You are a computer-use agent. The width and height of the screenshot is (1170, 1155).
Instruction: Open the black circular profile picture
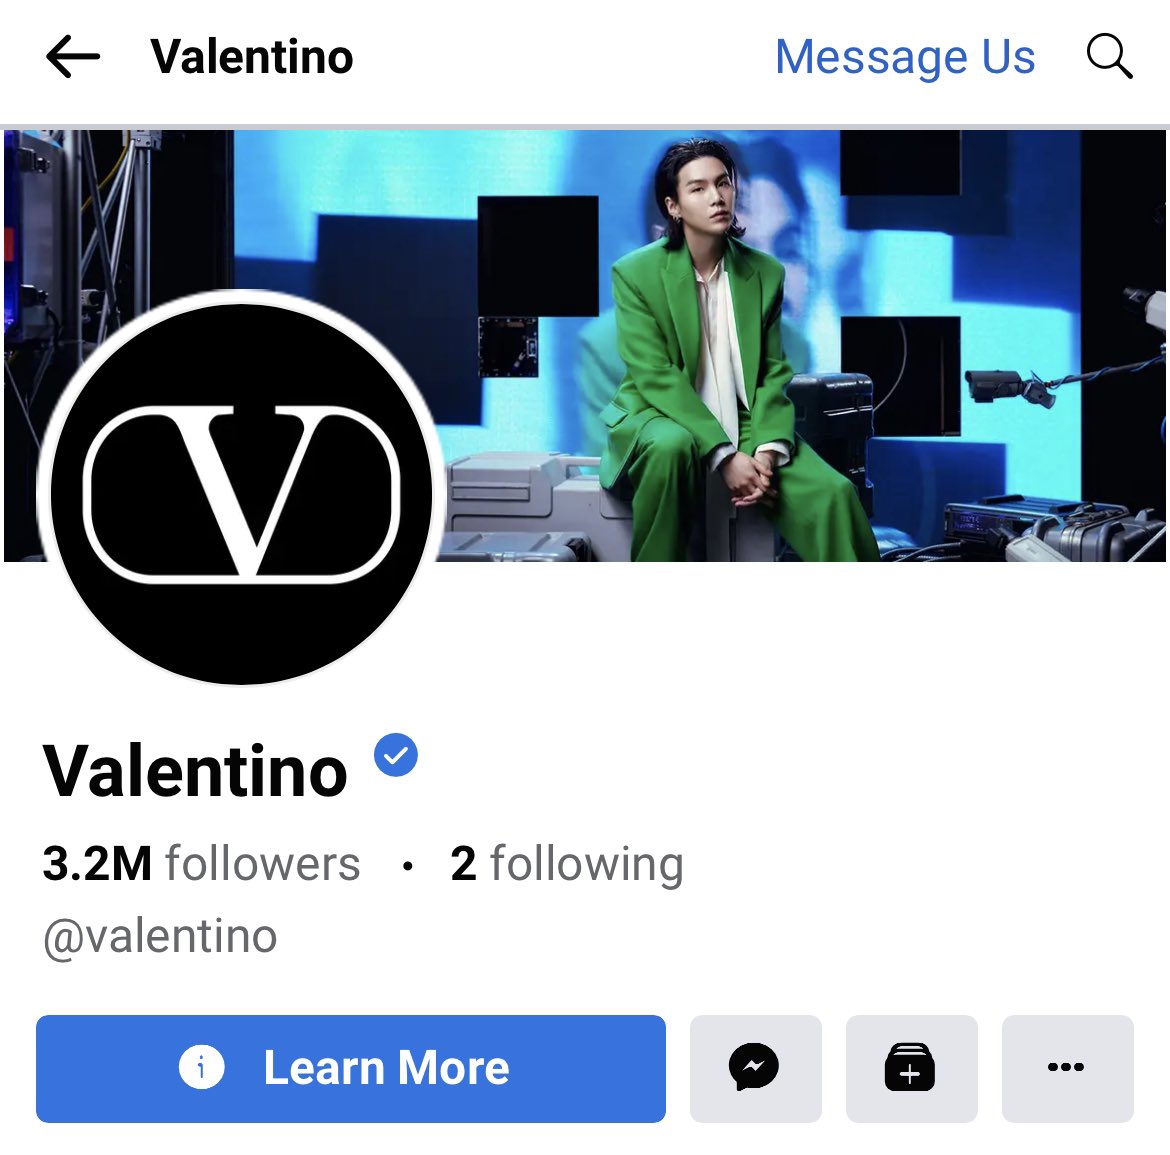click(x=241, y=486)
